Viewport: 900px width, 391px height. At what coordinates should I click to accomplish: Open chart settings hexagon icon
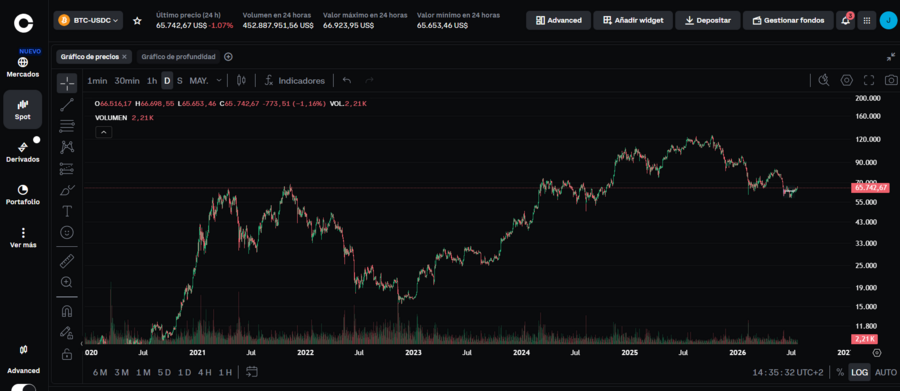coord(847,80)
